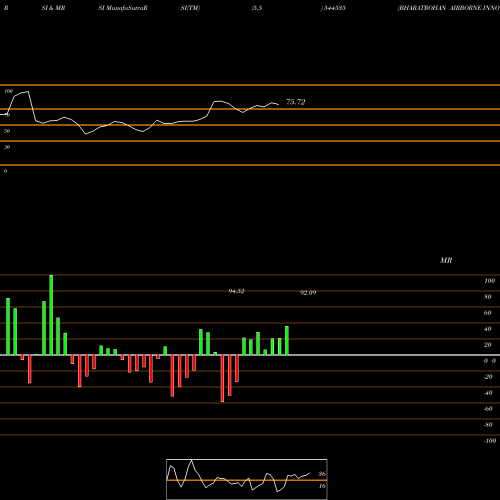500x500 pixels.
Task: Click the 50 label on the RSI axis
Action: coord(7,131)
